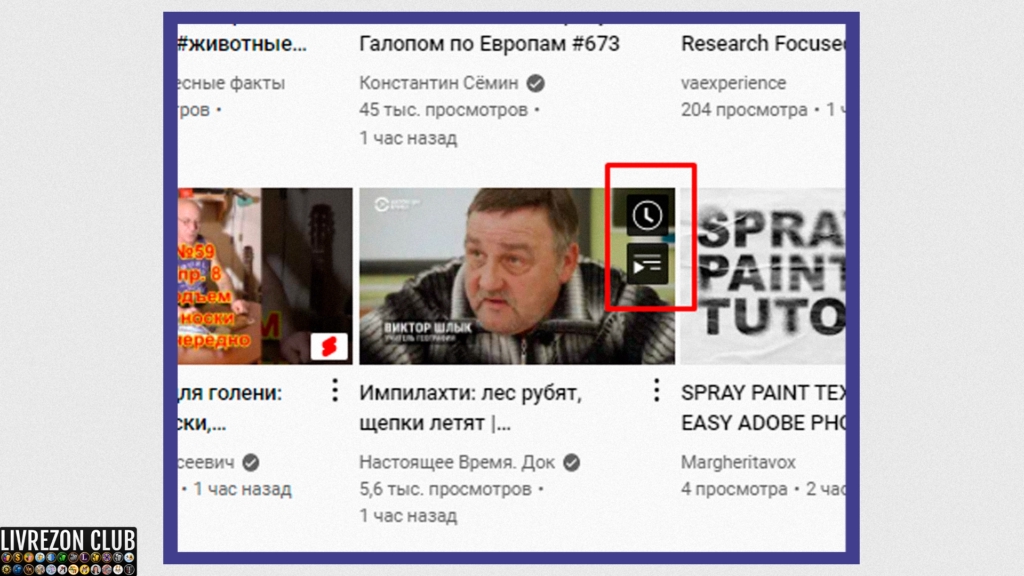Screen dimensions: 1024x576
Task: Click the Add to queue icon
Action: tap(647, 264)
